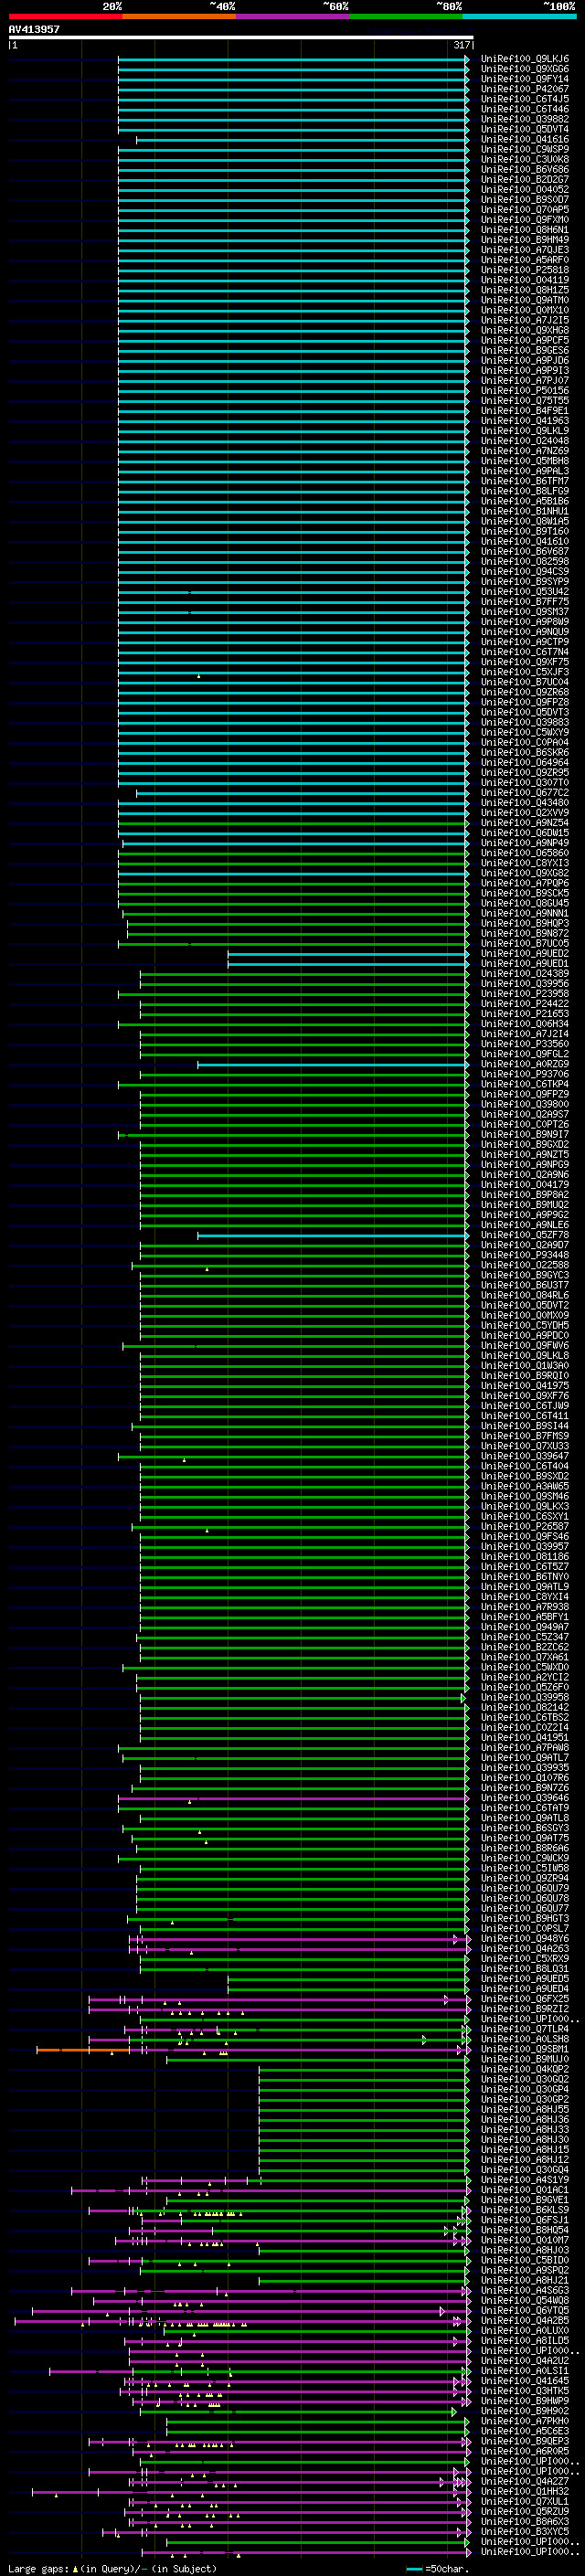The width and height of the screenshot is (585, 2576).
Task: Select the UniRef100_O24389 label
Action: pos(525,973)
